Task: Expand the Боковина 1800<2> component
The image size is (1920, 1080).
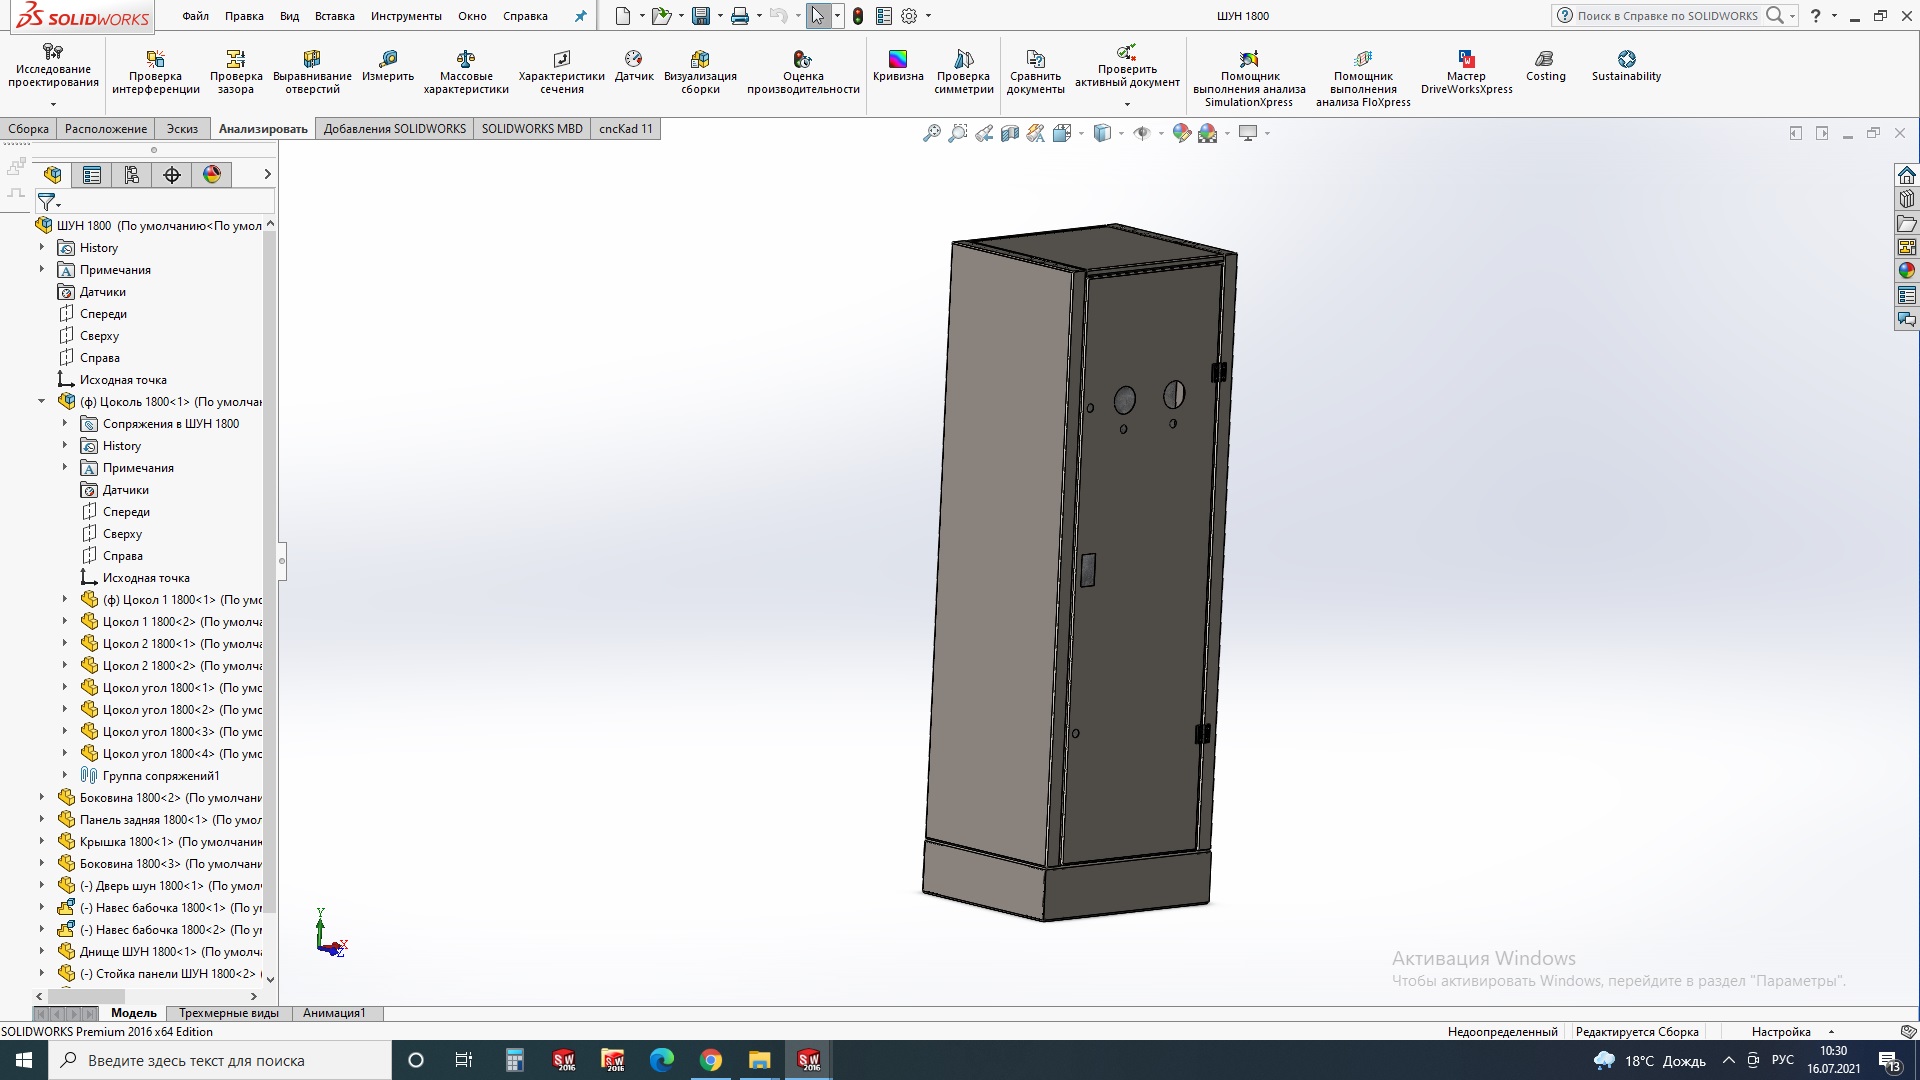Action: pyautogui.click(x=41, y=798)
